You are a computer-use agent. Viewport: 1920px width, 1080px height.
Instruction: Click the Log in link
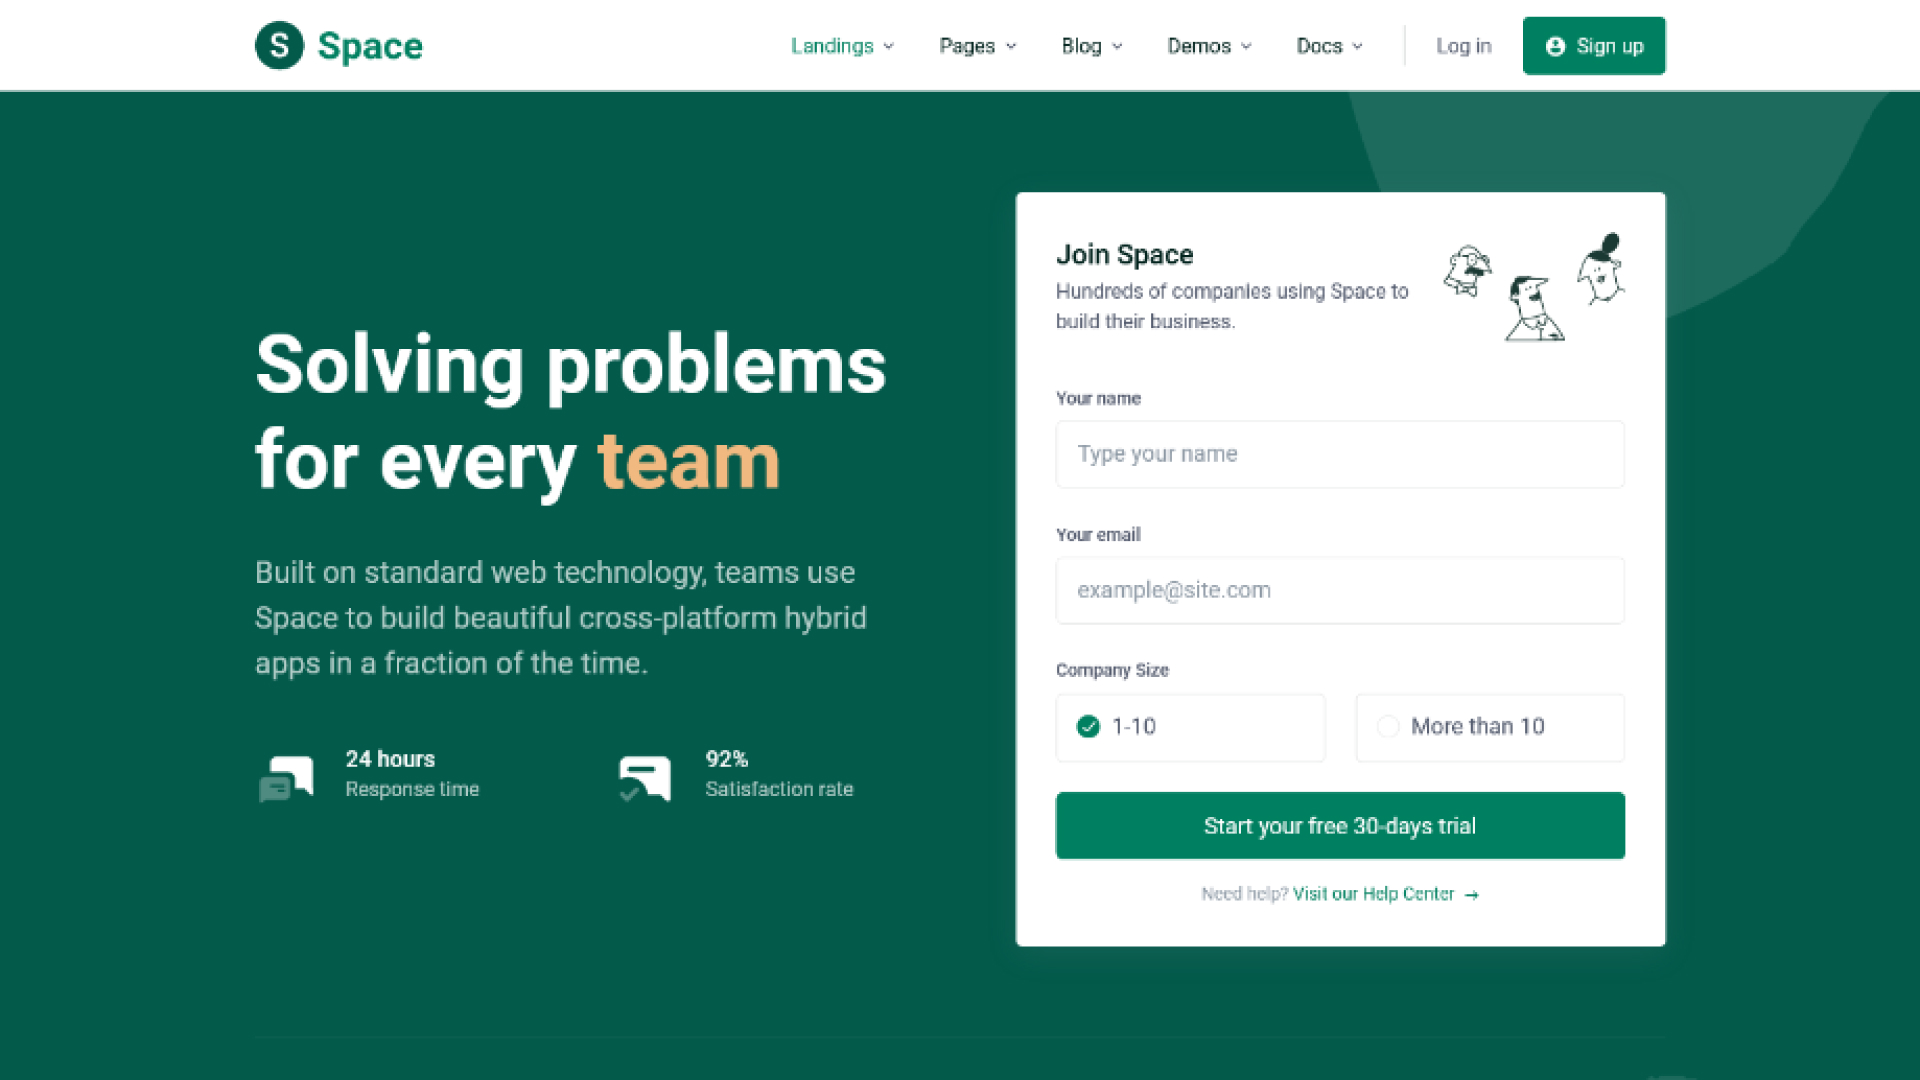coord(1463,46)
